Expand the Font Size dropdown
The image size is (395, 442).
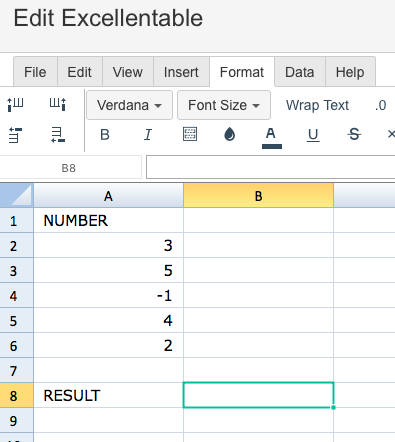pyautogui.click(x=224, y=105)
